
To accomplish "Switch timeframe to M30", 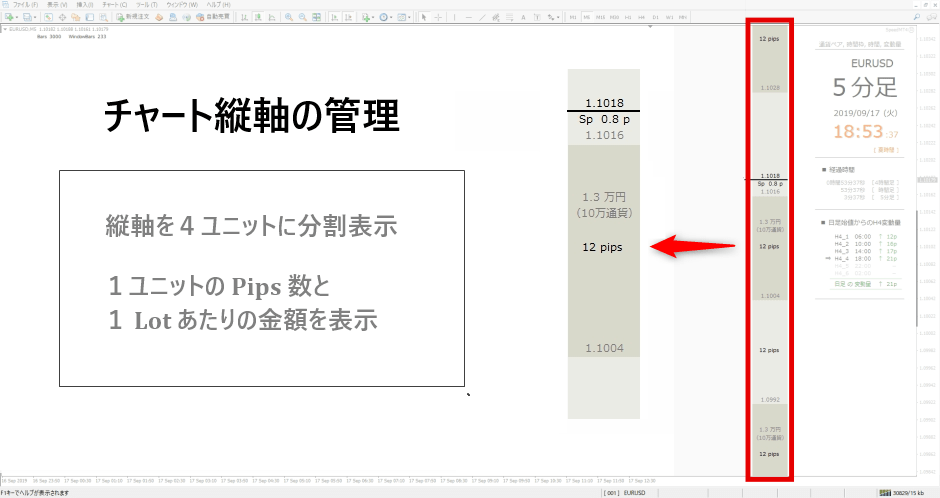I will tap(614, 17).
